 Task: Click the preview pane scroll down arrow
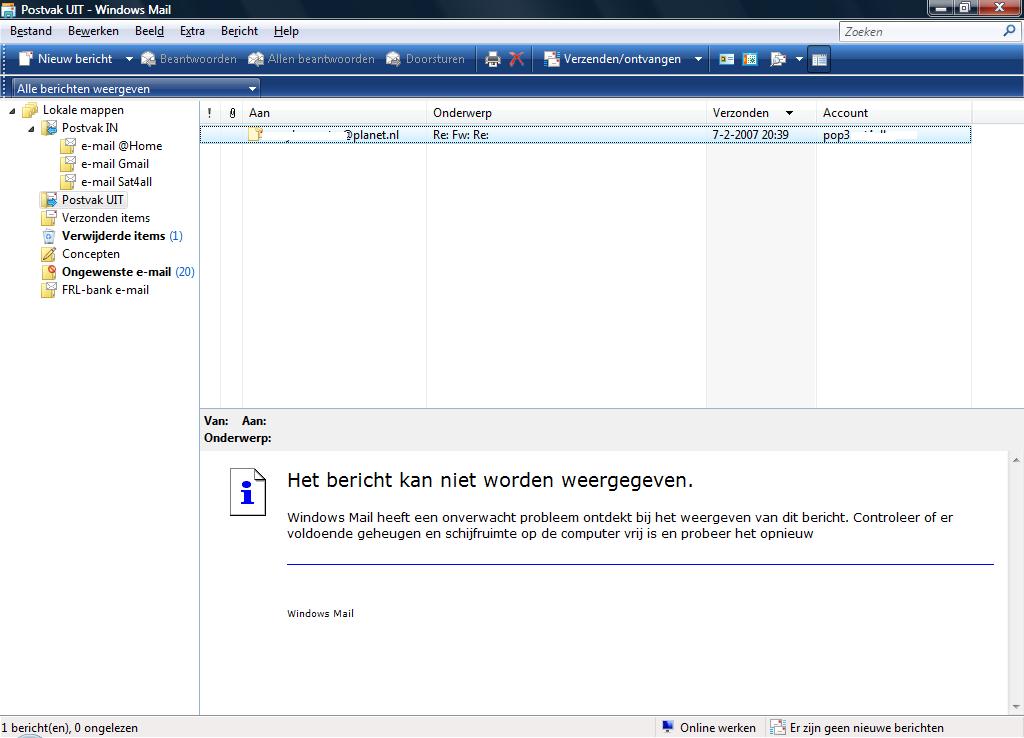point(1016,707)
